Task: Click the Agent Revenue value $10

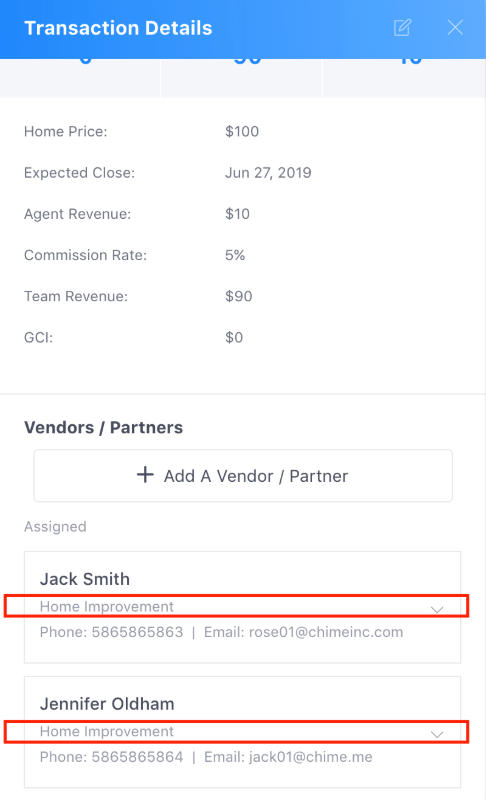Action: pos(237,214)
